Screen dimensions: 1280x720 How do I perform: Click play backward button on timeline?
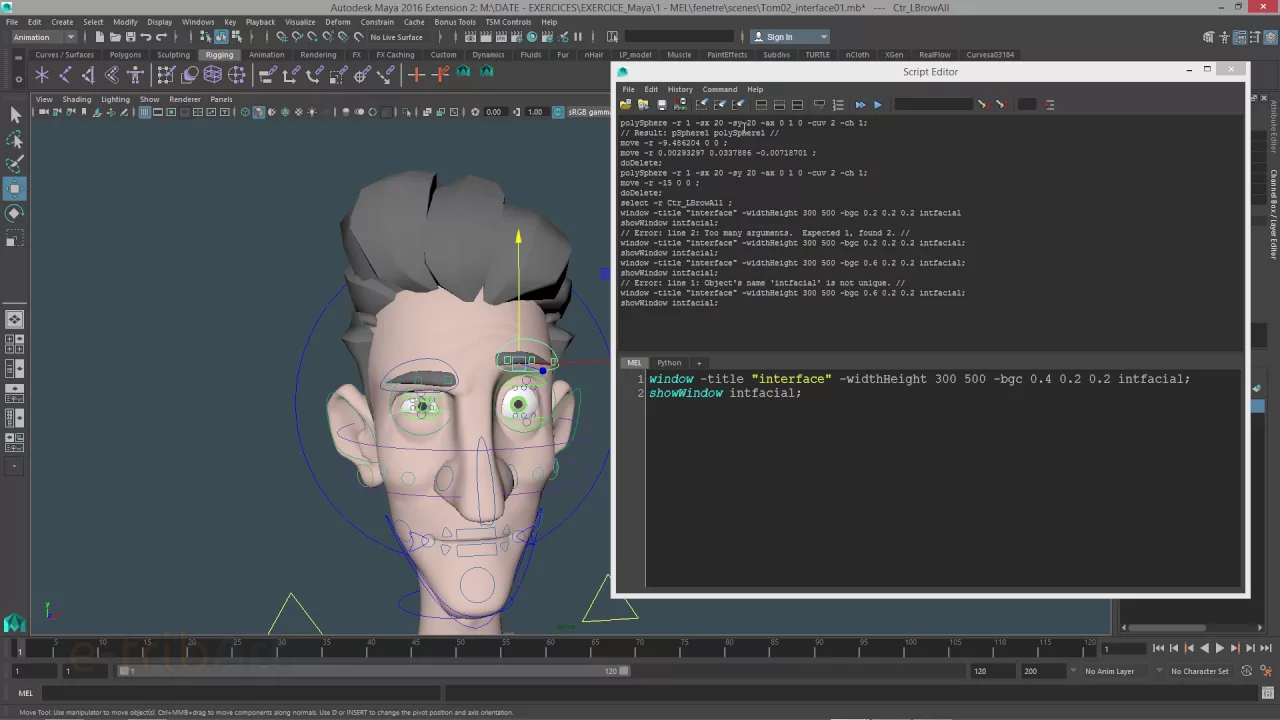coord(1204,648)
